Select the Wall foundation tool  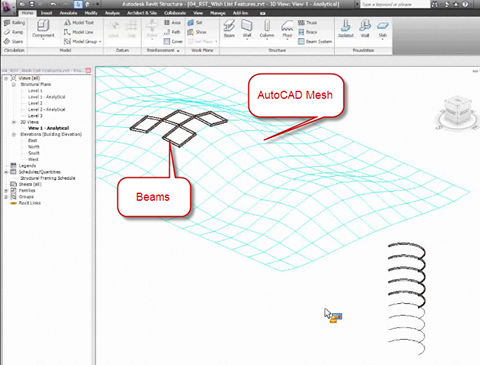click(x=365, y=28)
